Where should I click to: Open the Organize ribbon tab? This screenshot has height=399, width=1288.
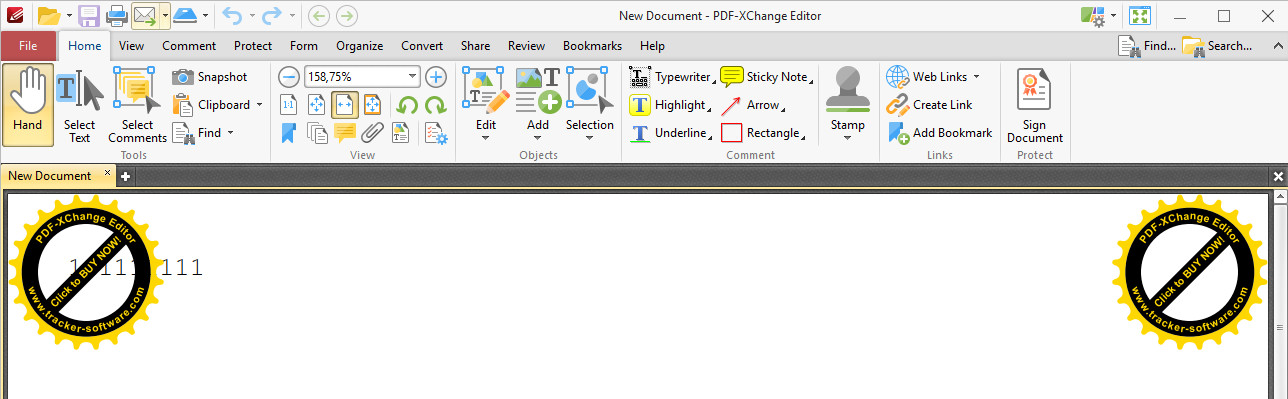click(359, 46)
